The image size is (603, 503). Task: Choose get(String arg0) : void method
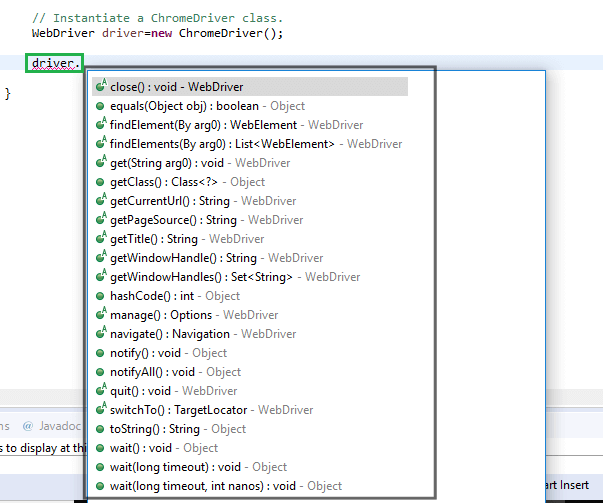point(250,163)
